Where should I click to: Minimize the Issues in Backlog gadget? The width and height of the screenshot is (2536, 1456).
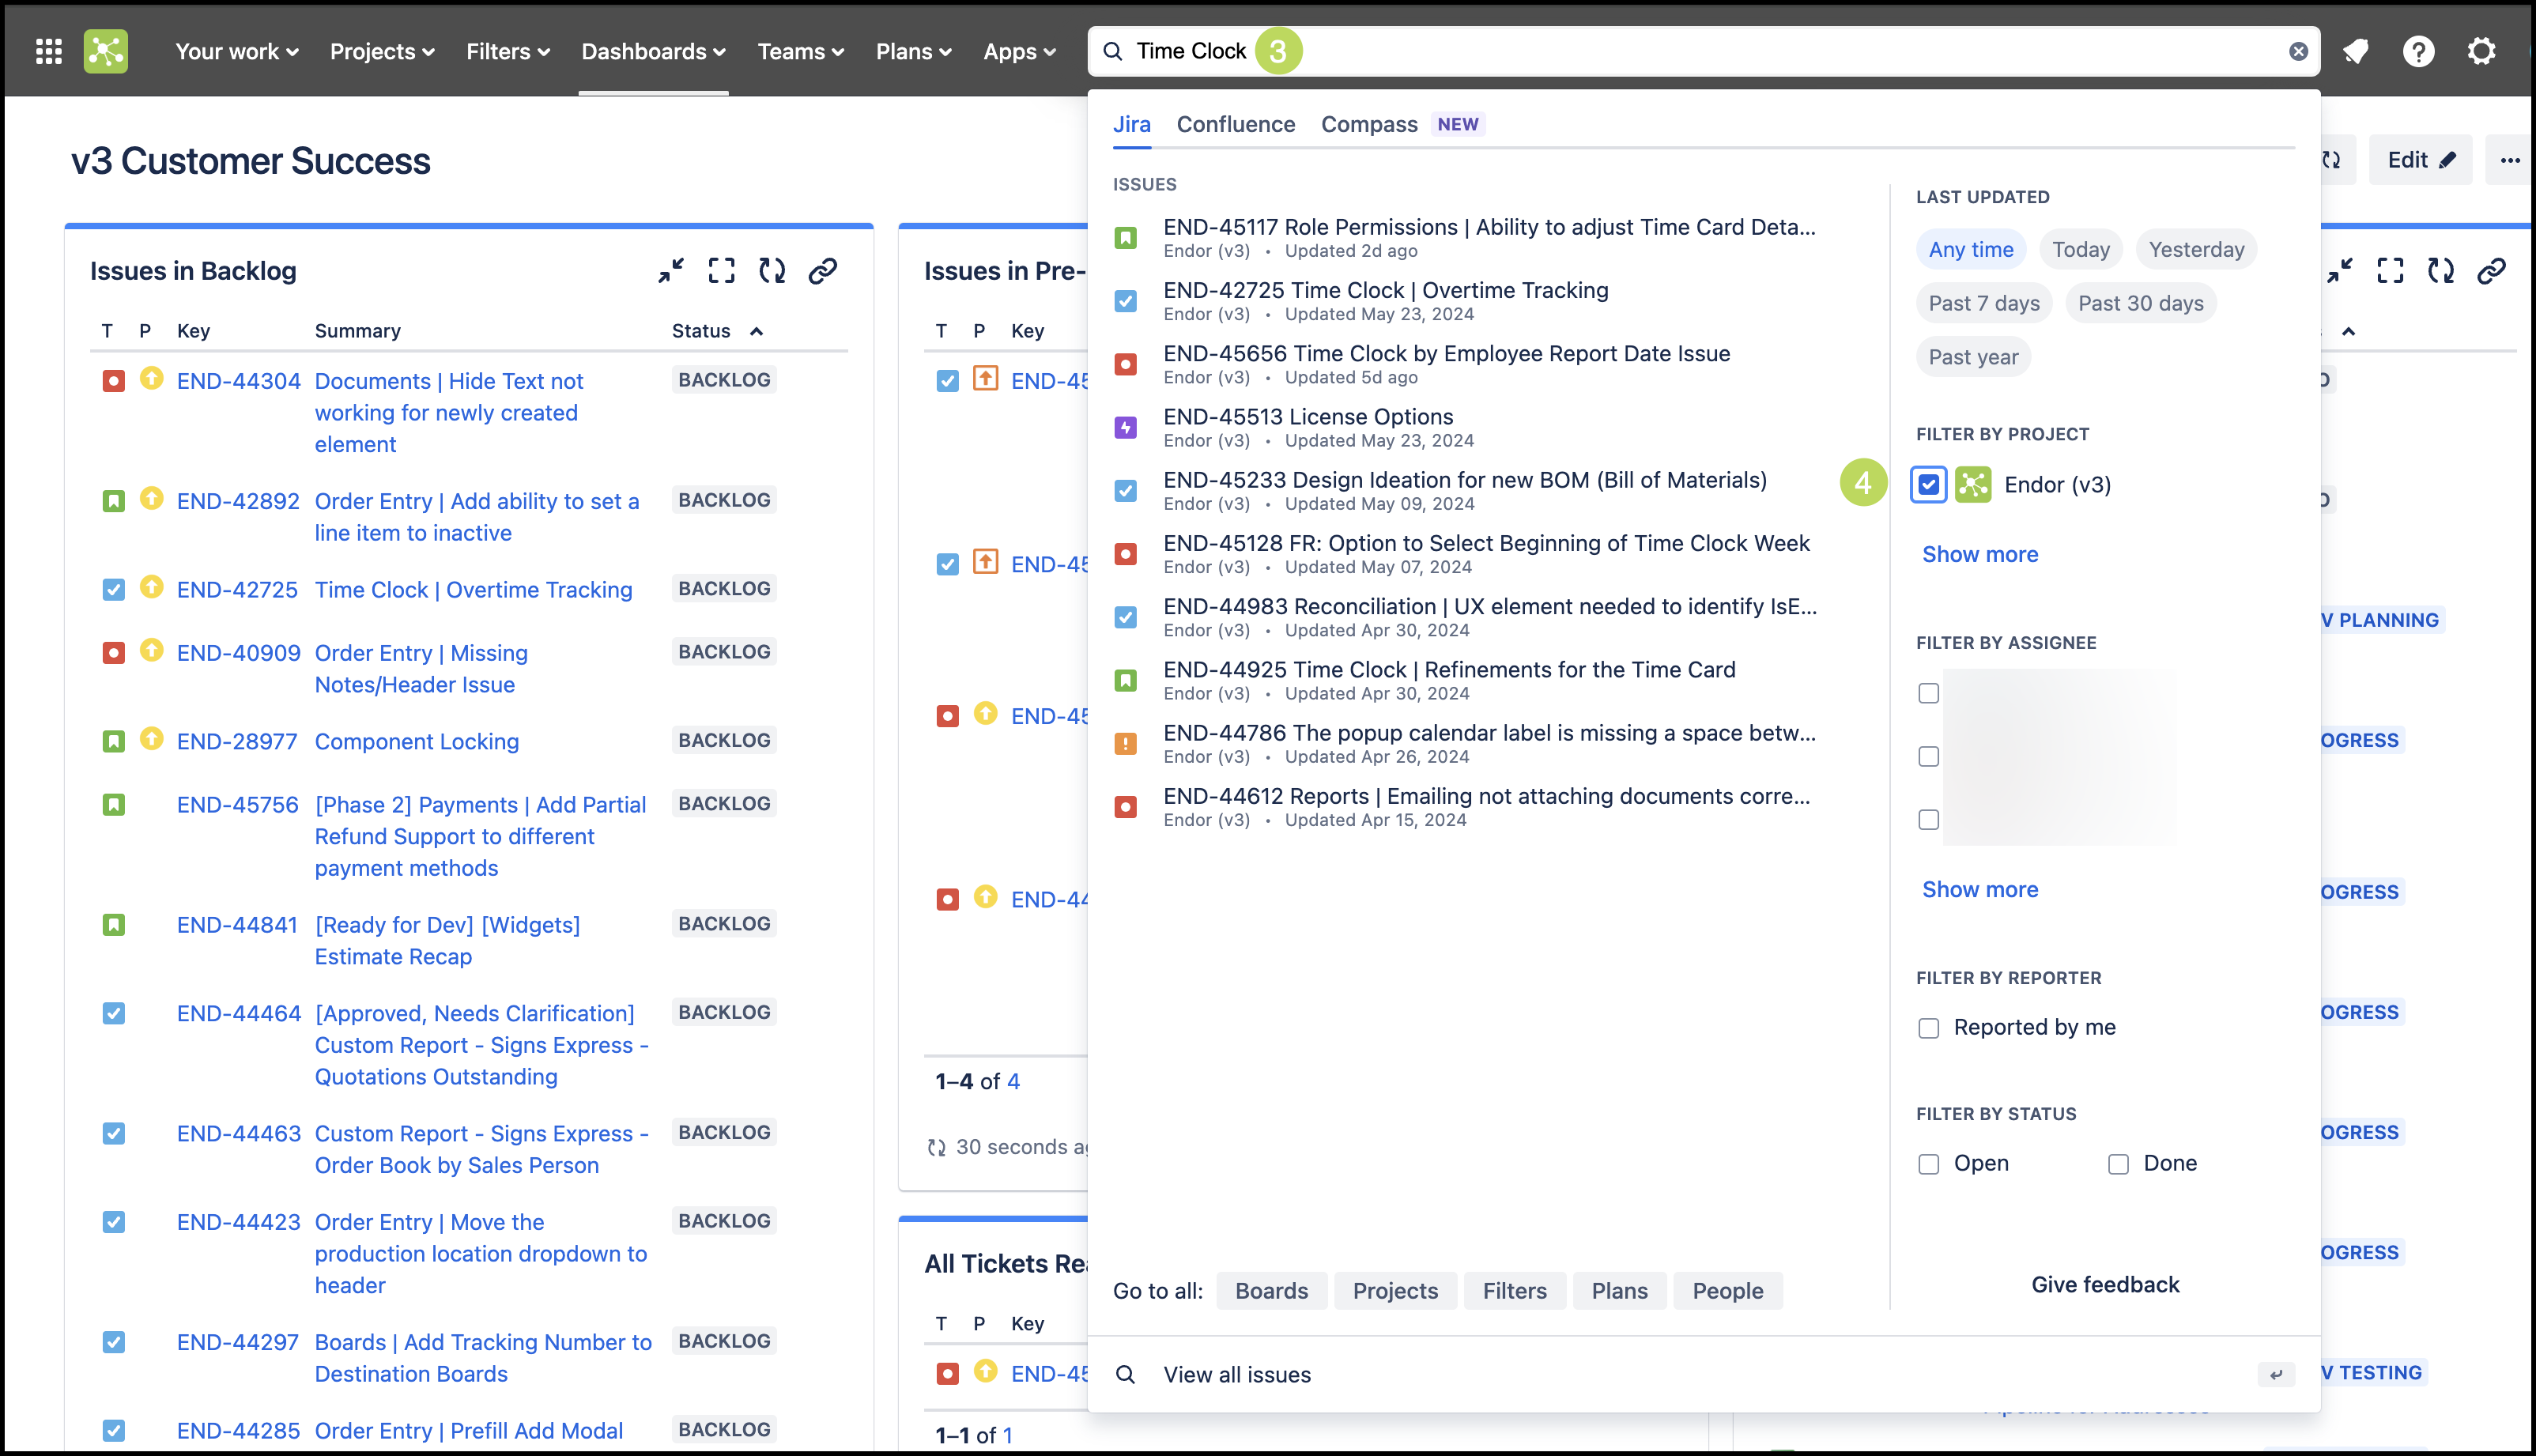pyautogui.click(x=671, y=270)
